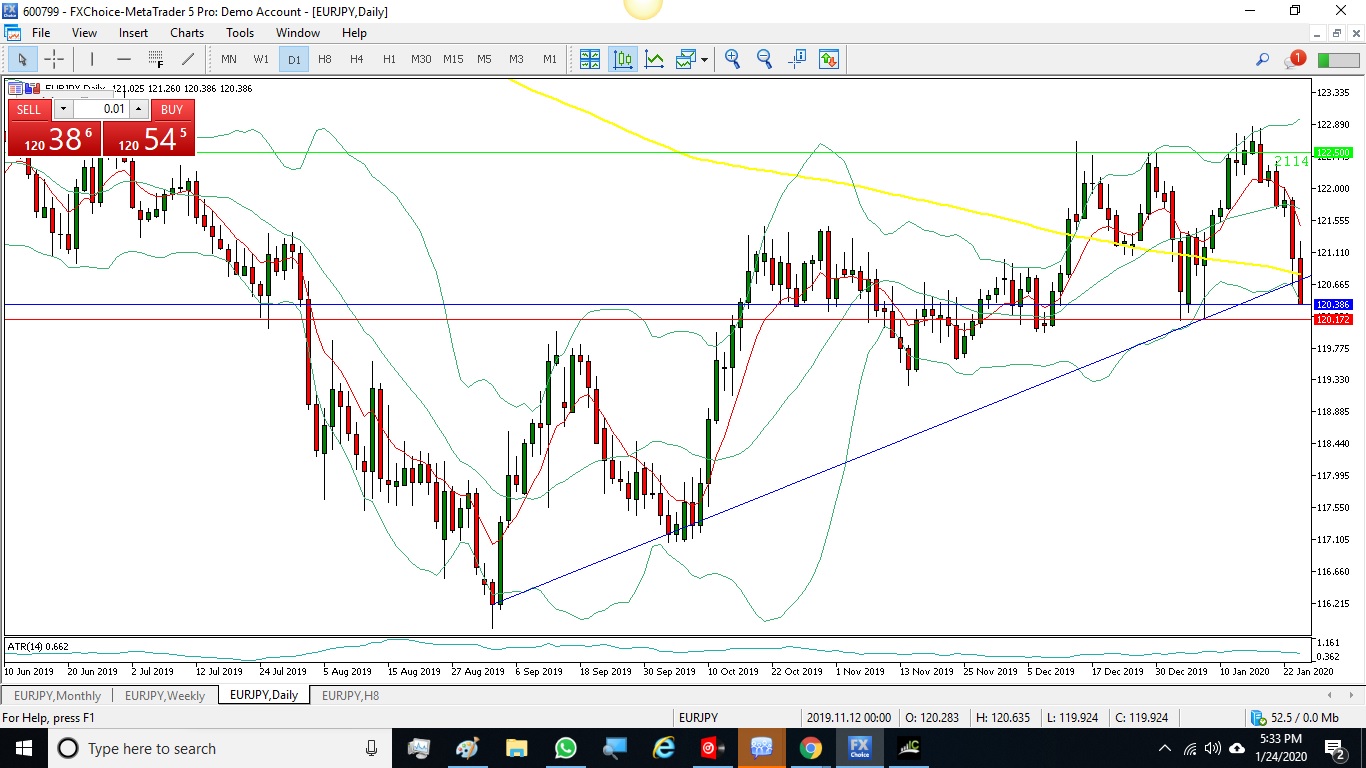This screenshot has height=768, width=1366.
Task: Switch to the H8 timeframe
Action: (x=325, y=59)
